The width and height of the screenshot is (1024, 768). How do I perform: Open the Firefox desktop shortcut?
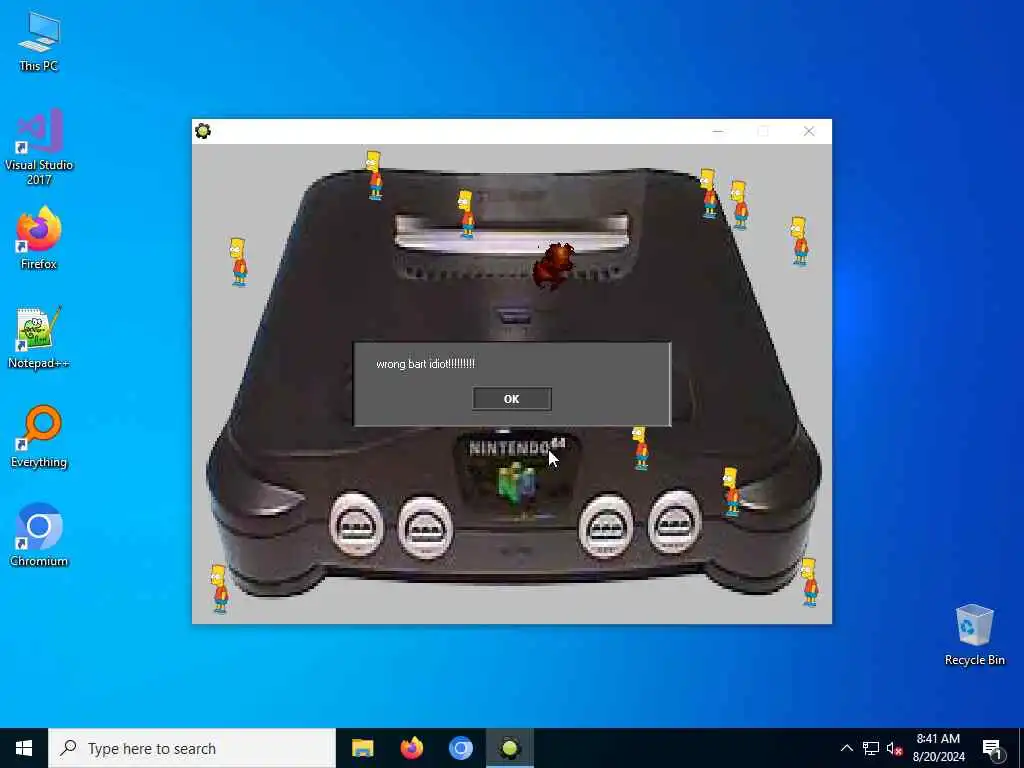pos(39,238)
